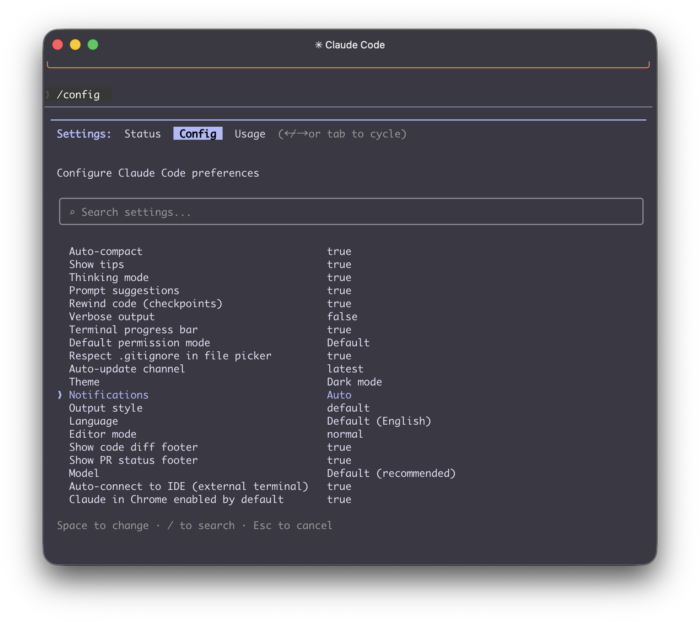Switch to the Status tab
Image resolution: width=700 pixels, height=622 pixels.
coord(142,134)
